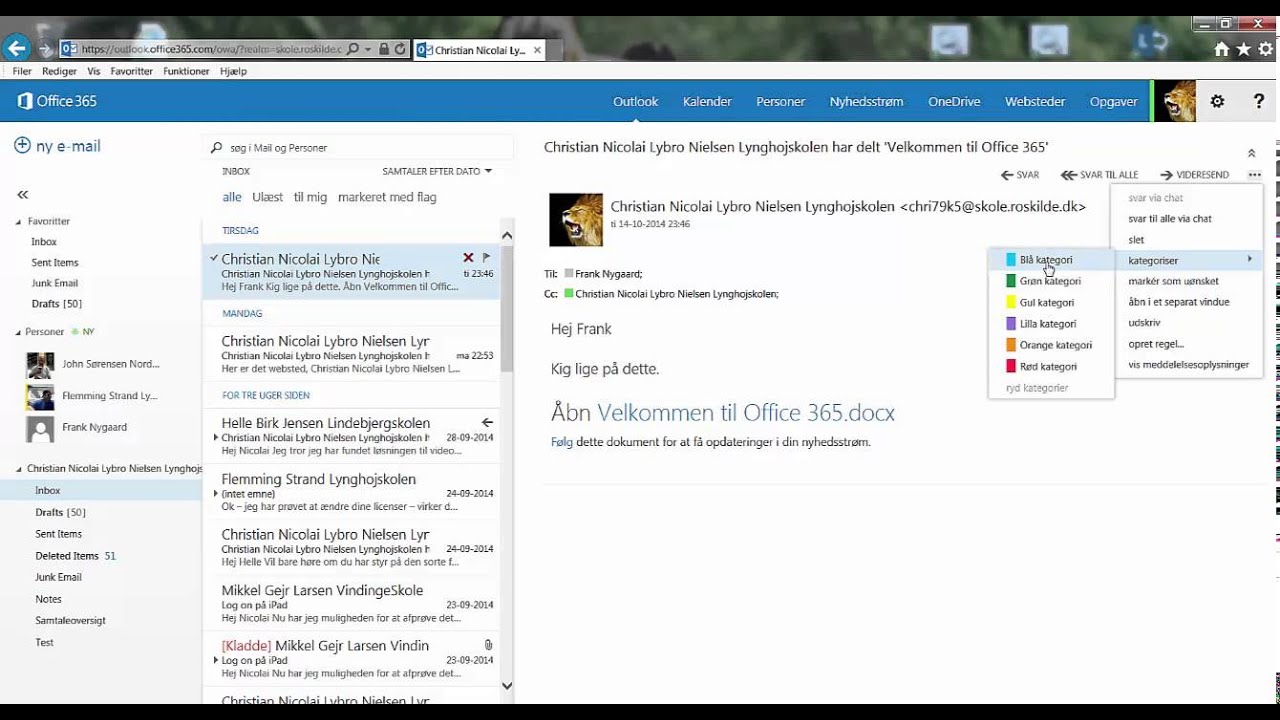Click ryd kategorier
Screen dimensions: 1280x720
1037,388
